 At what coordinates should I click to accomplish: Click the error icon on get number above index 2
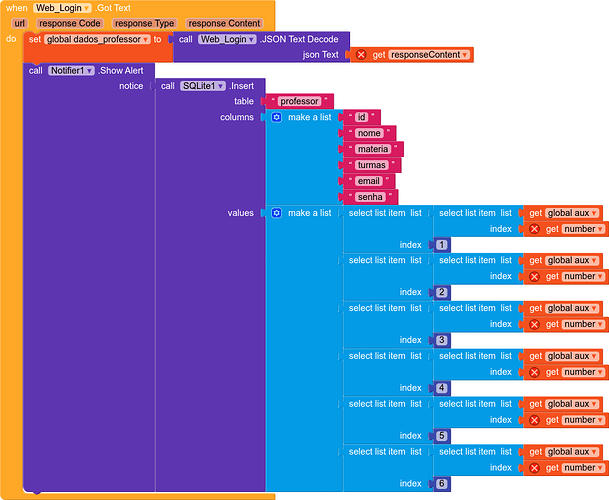[534, 277]
